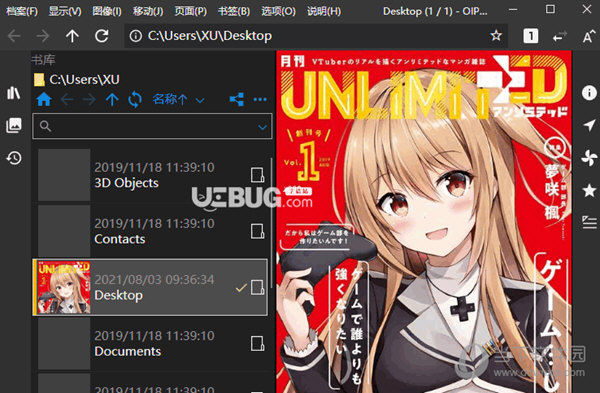The width and height of the screenshot is (600, 393).
Task: Sync the library folder with the circular arrows icon
Action: 135,100
